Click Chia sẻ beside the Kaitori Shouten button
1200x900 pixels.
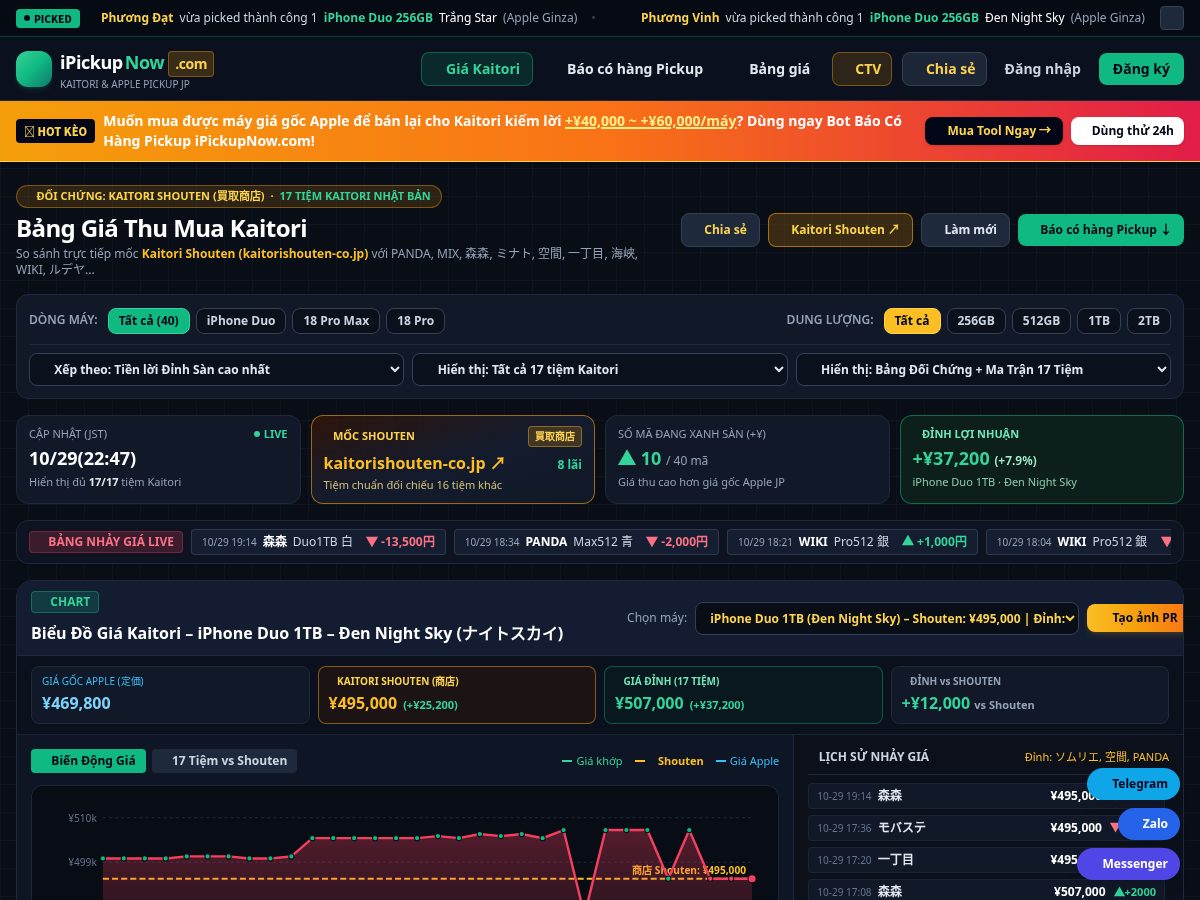pos(721,229)
